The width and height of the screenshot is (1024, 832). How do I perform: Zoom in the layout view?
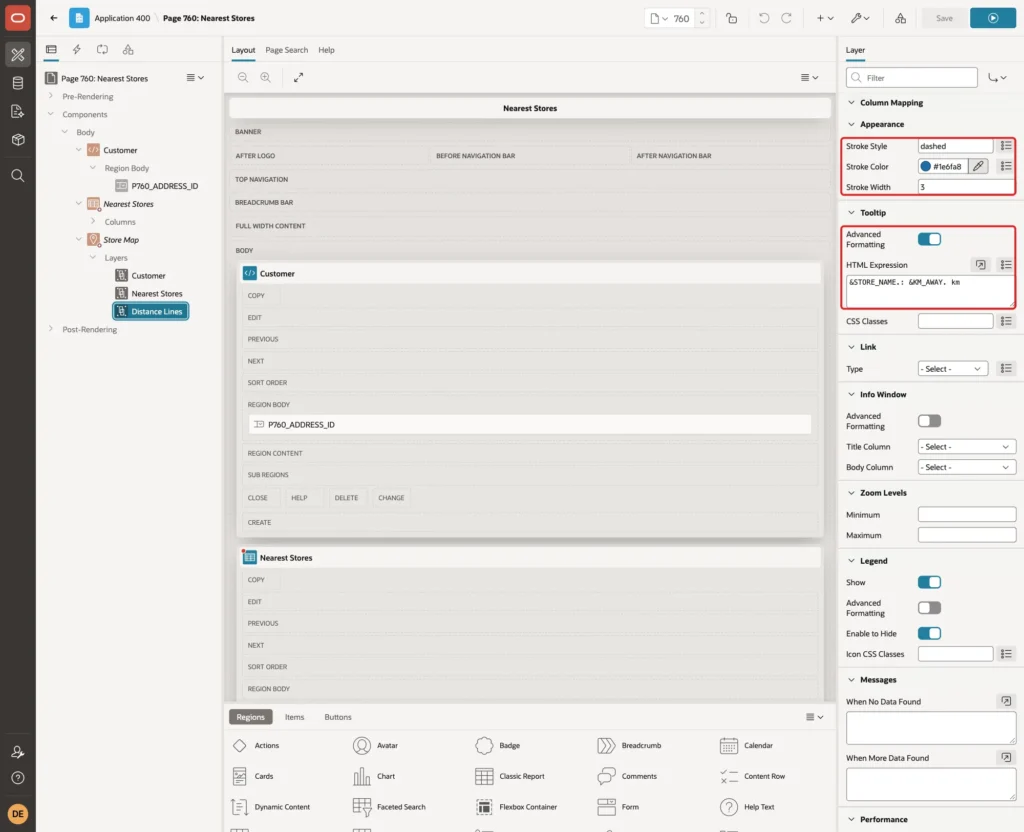[266, 77]
